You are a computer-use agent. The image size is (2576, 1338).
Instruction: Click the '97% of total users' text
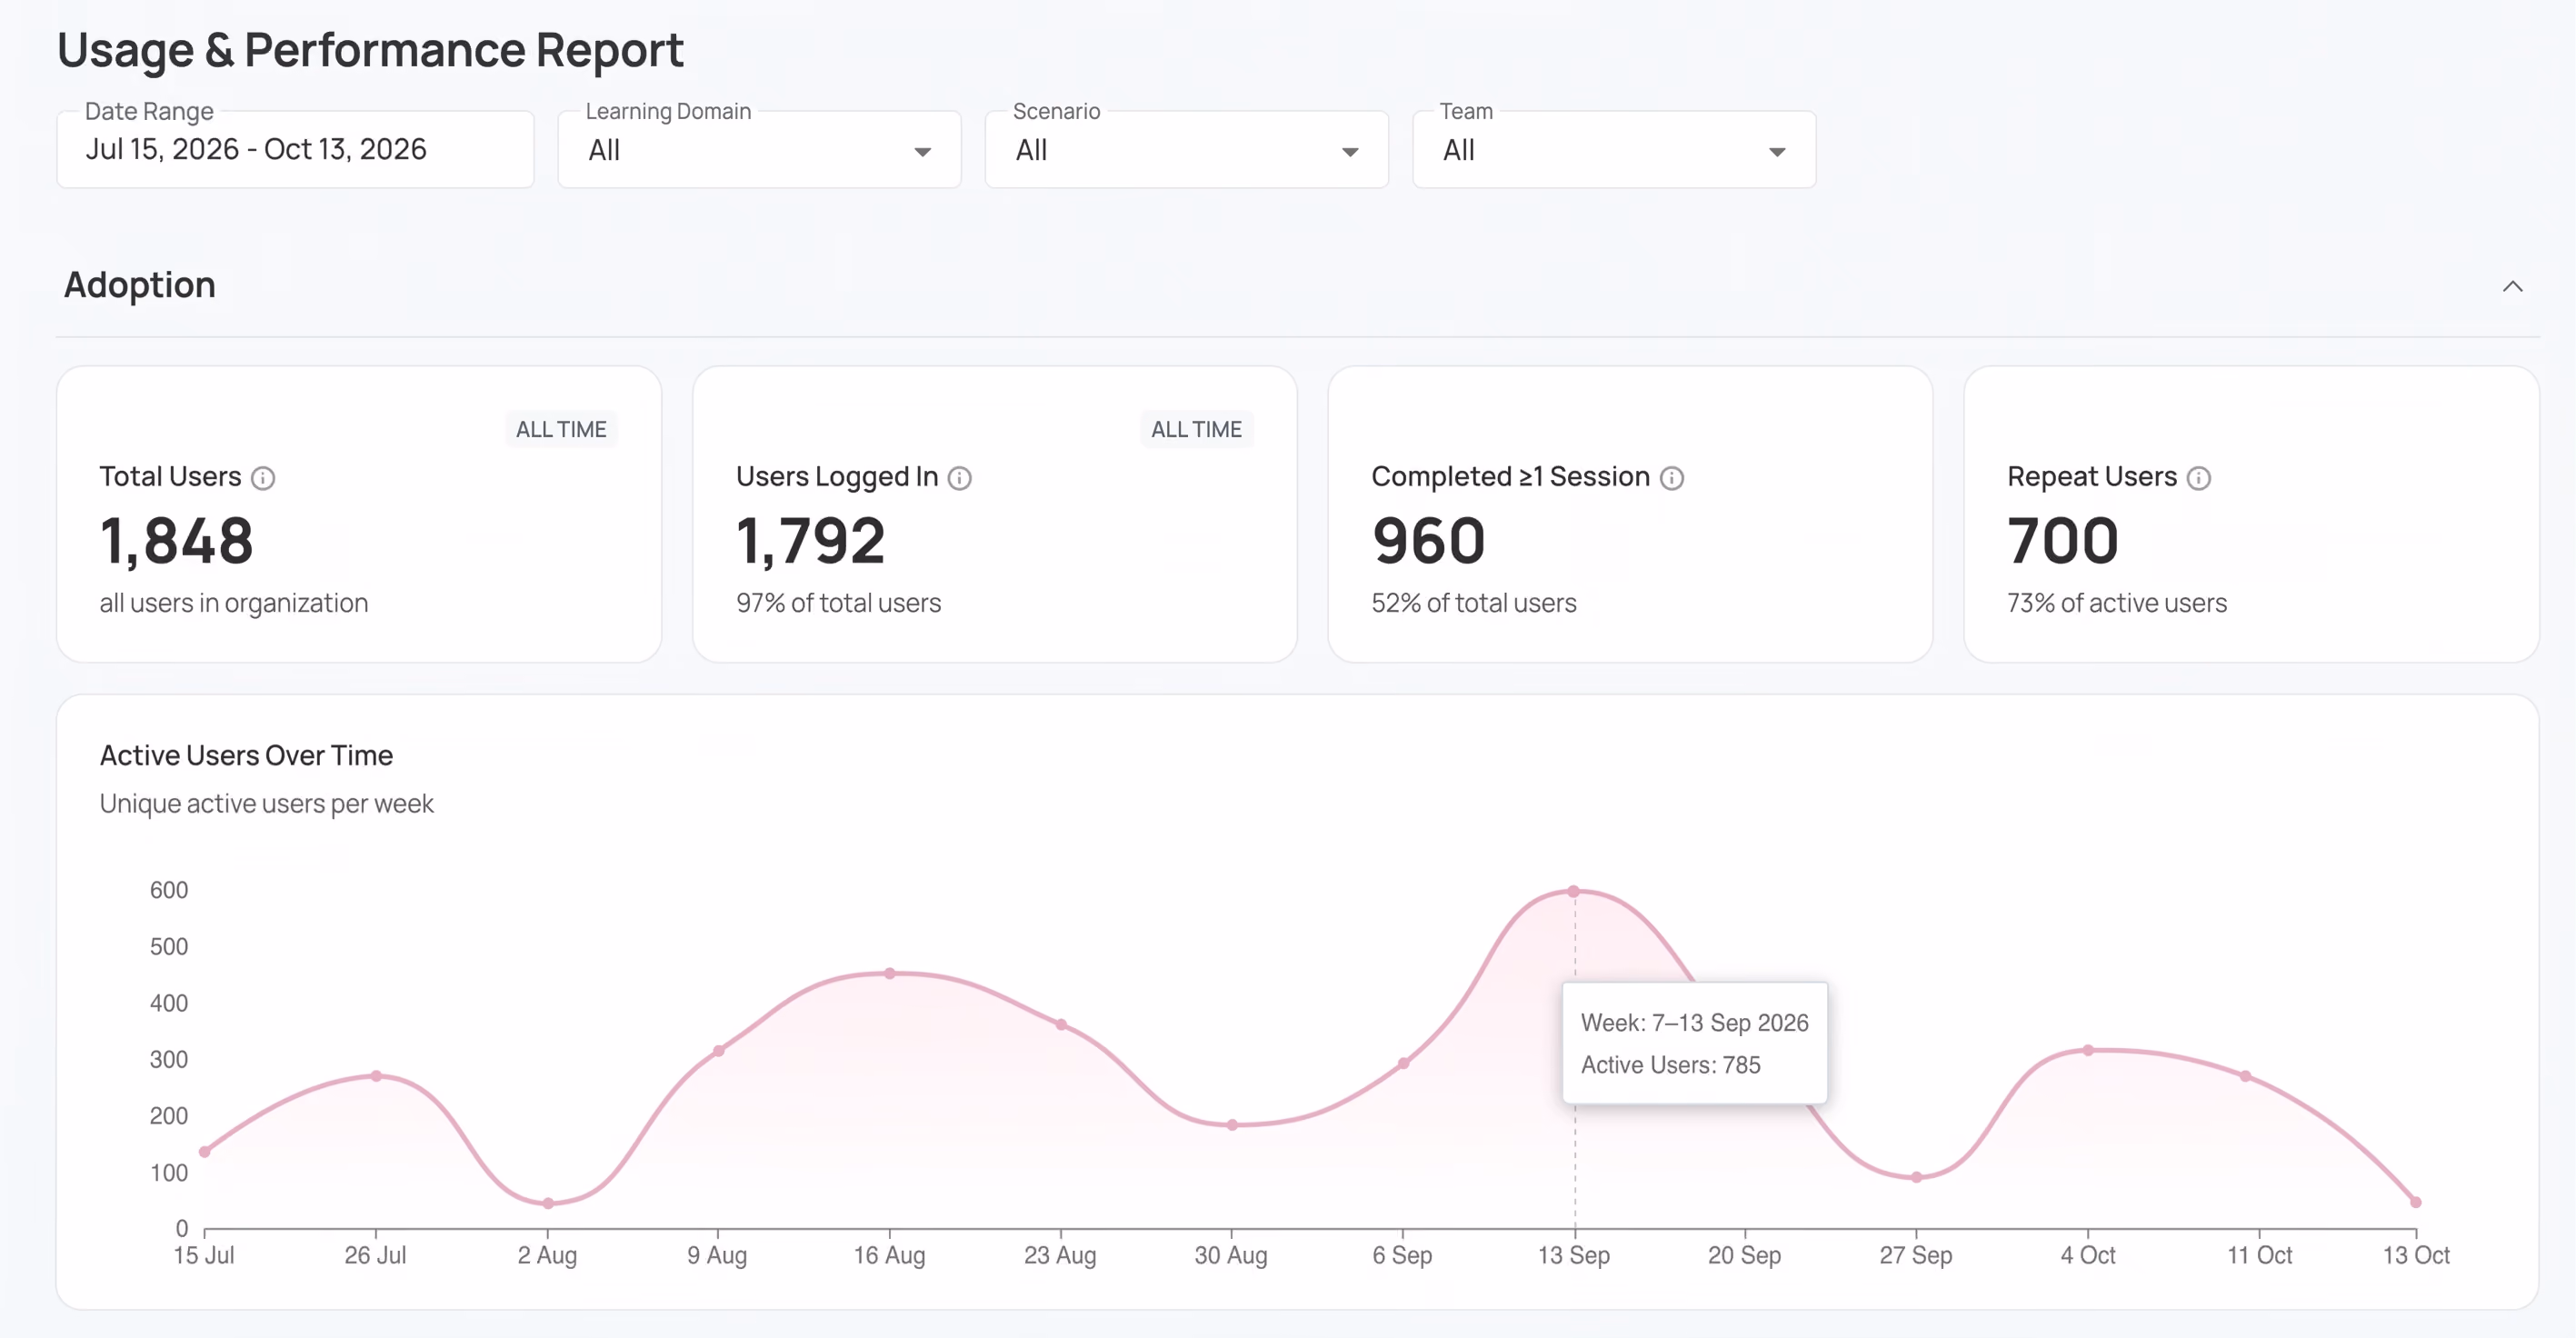point(838,603)
